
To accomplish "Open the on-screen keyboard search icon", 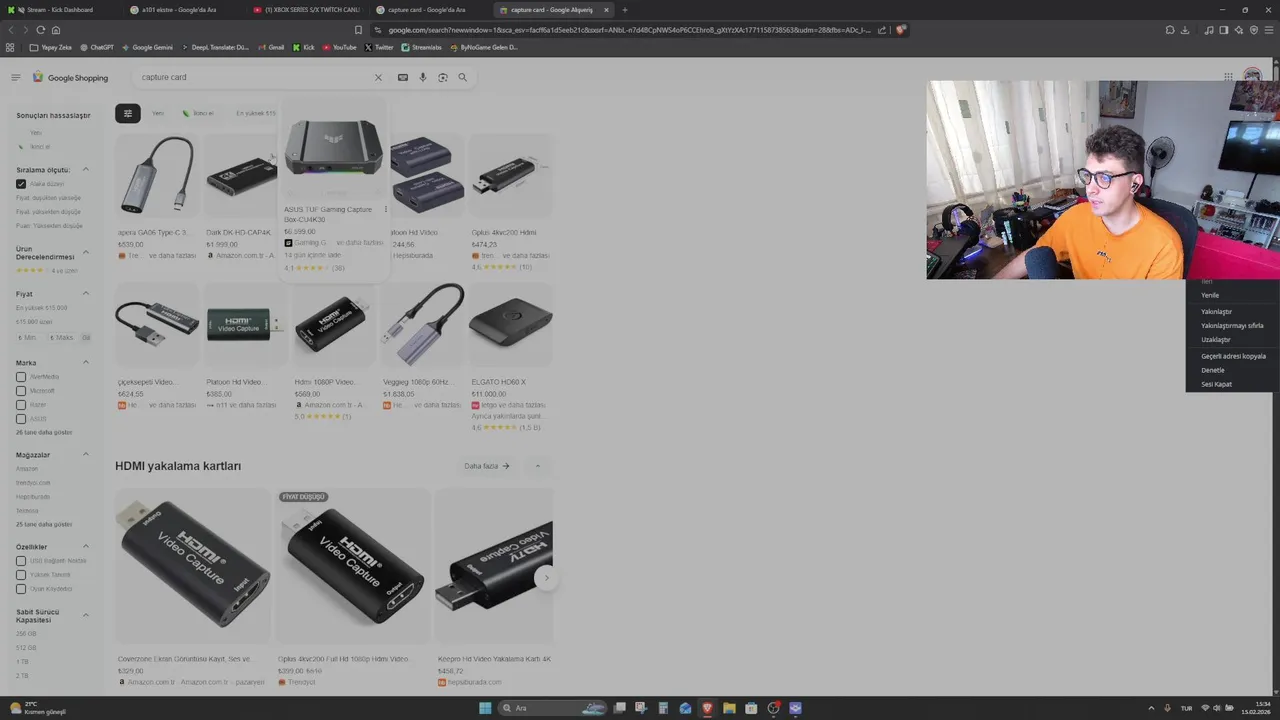I will pyautogui.click(x=403, y=77).
